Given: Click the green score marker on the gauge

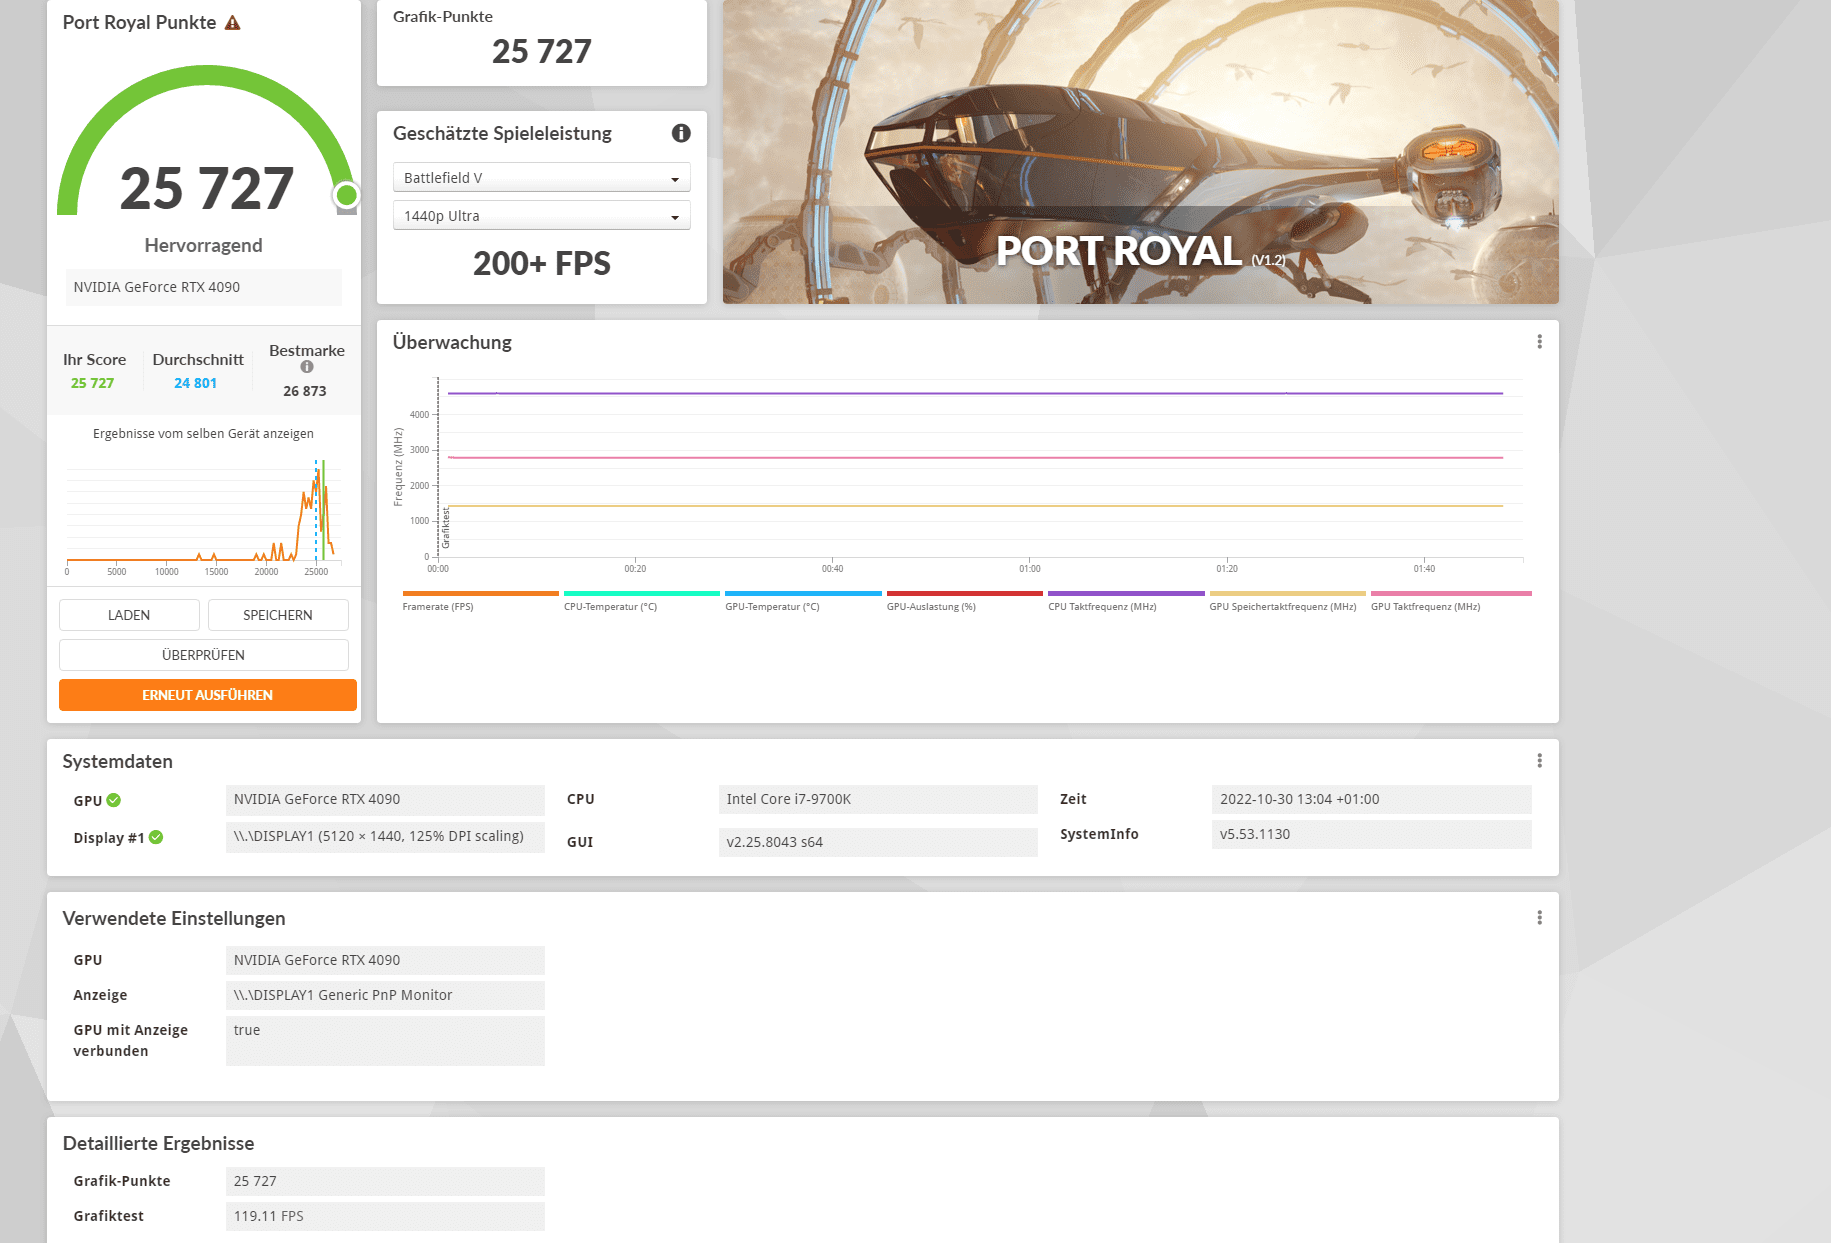Looking at the screenshot, I should coord(346,194).
